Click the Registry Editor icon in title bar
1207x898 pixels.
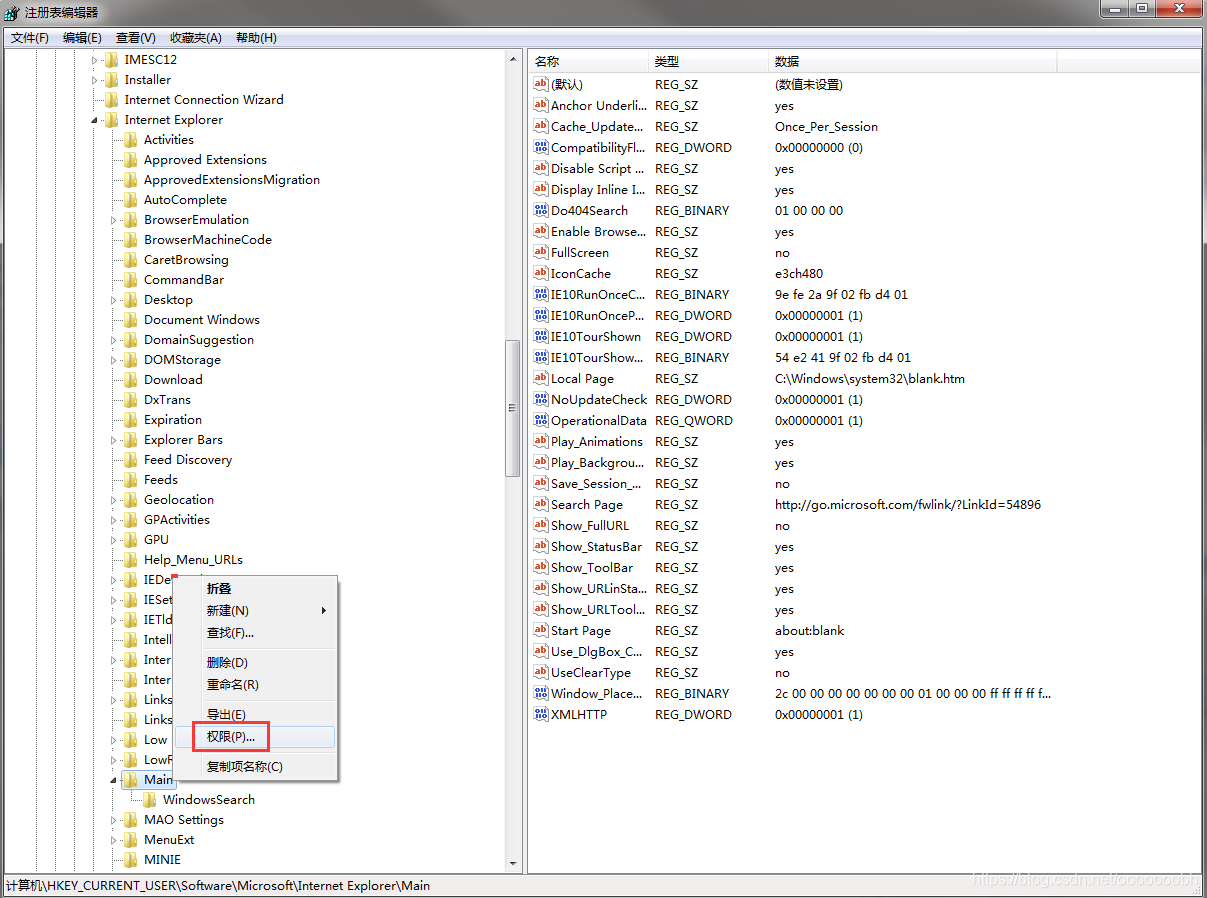pyautogui.click(x=11, y=12)
